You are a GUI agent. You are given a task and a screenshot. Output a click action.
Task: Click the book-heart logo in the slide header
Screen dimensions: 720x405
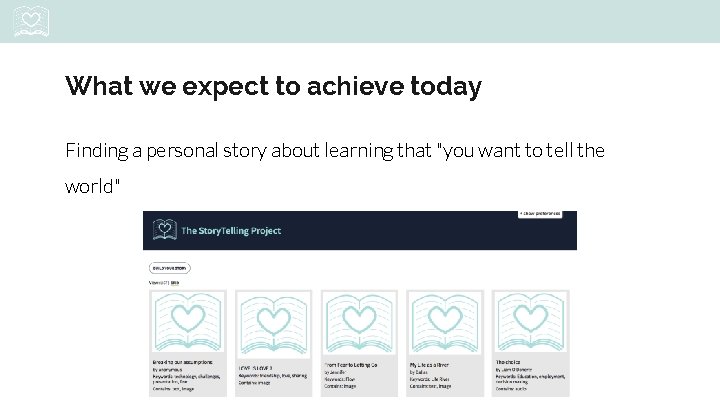[x=32, y=20]
